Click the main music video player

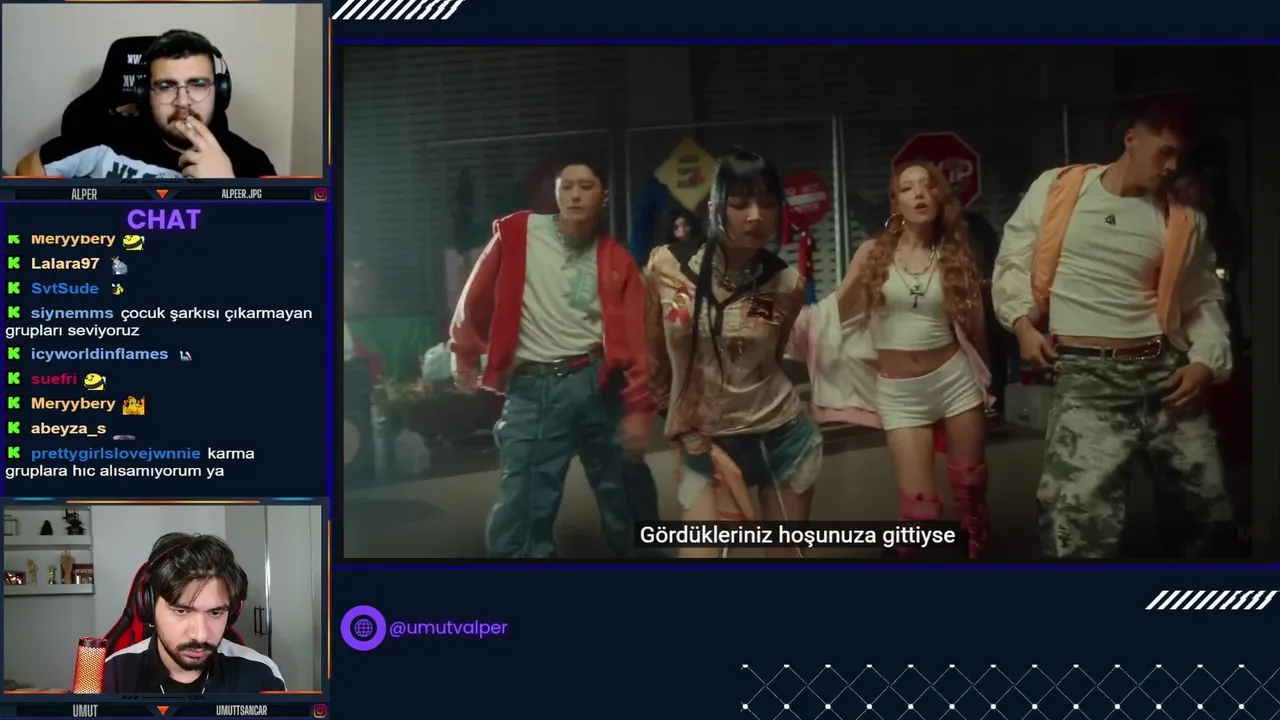[808, 302]
